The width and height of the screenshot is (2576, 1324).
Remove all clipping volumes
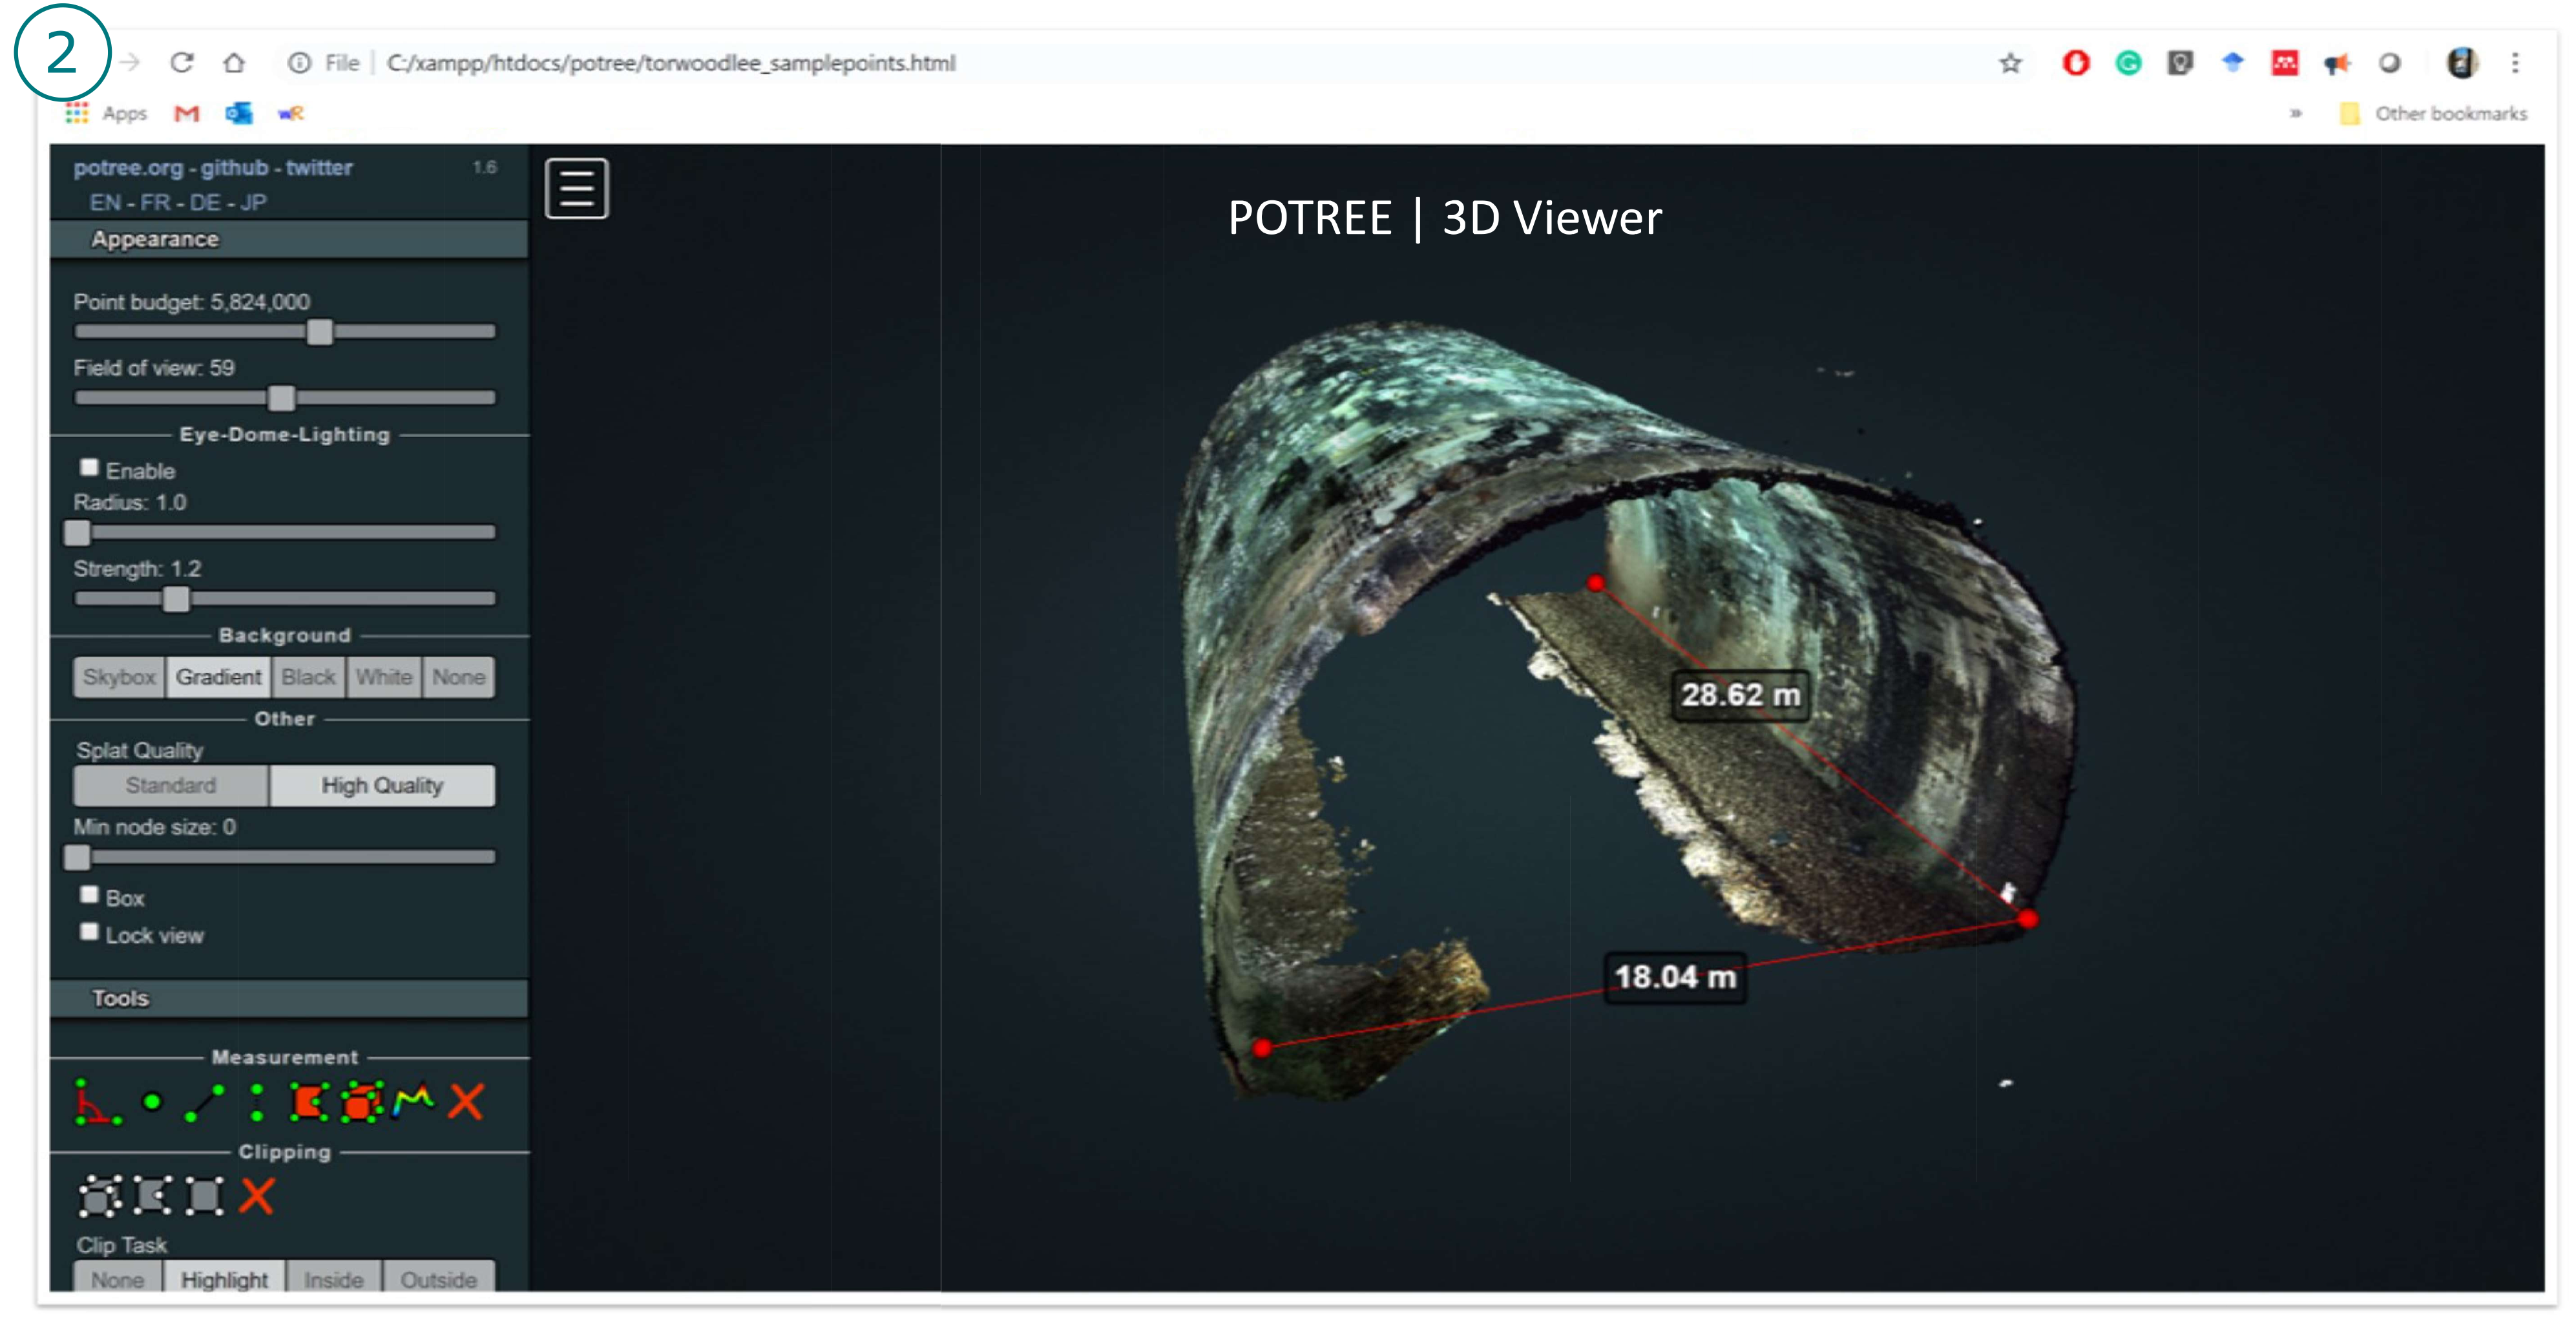[x=257, y=1196]
